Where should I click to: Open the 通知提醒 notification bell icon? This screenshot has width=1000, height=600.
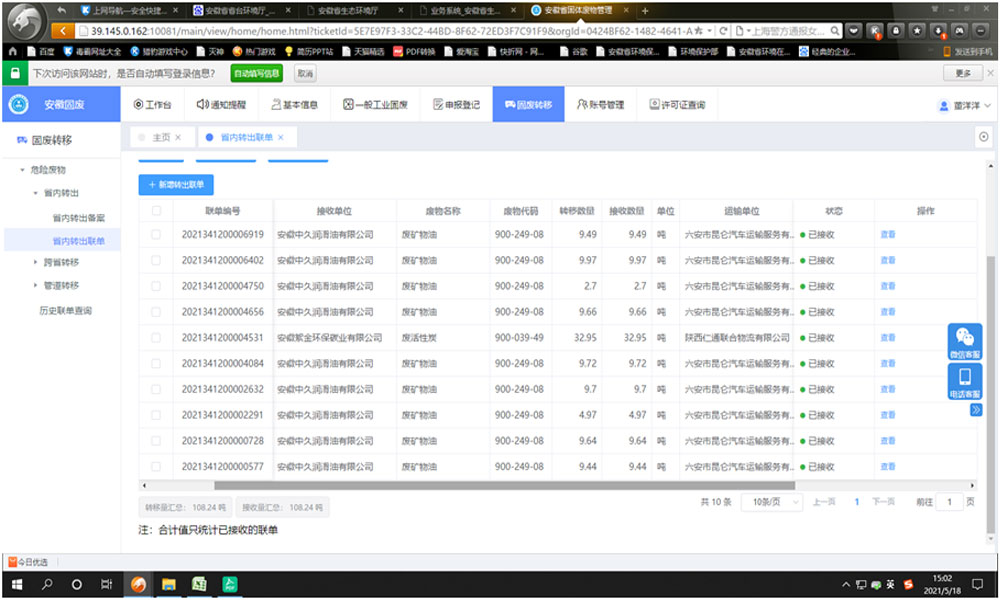pos(202,102)
